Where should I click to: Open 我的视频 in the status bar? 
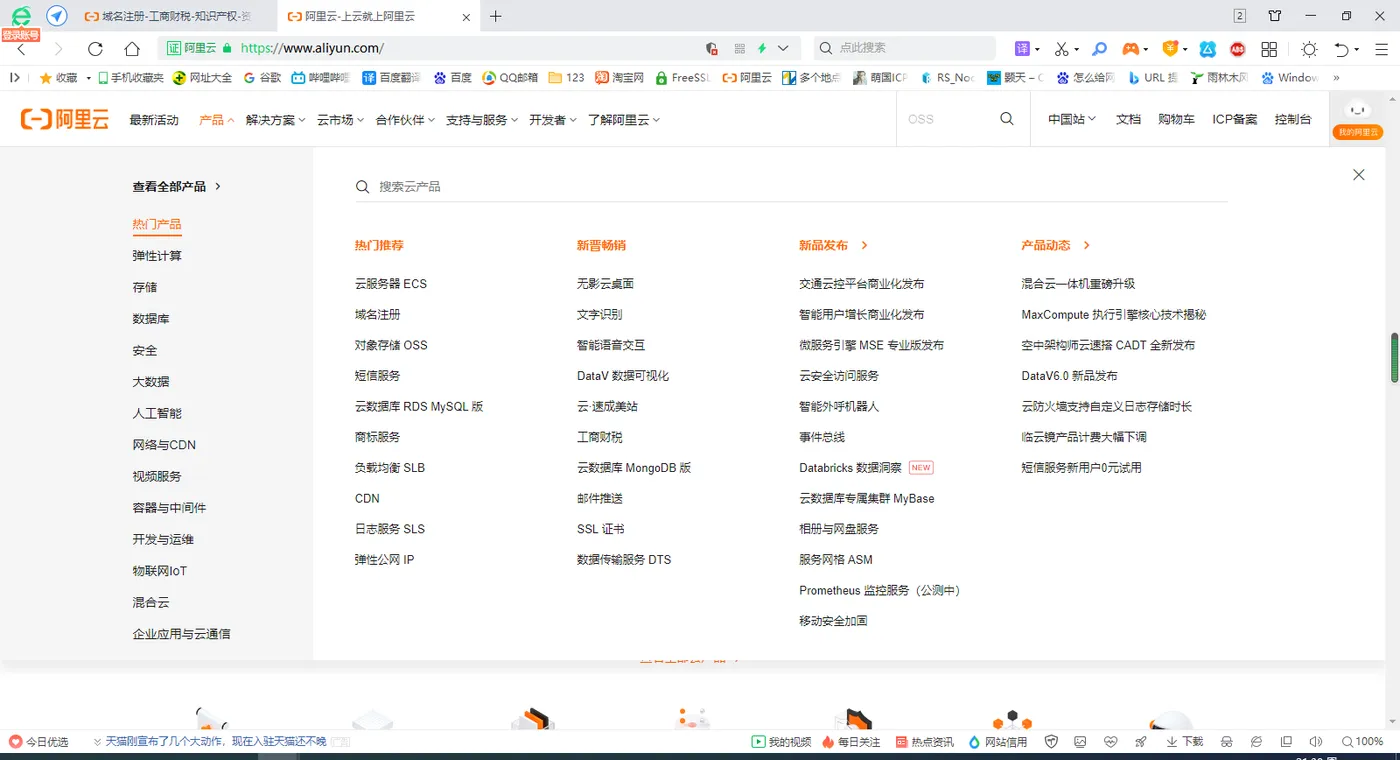point(782,742)
